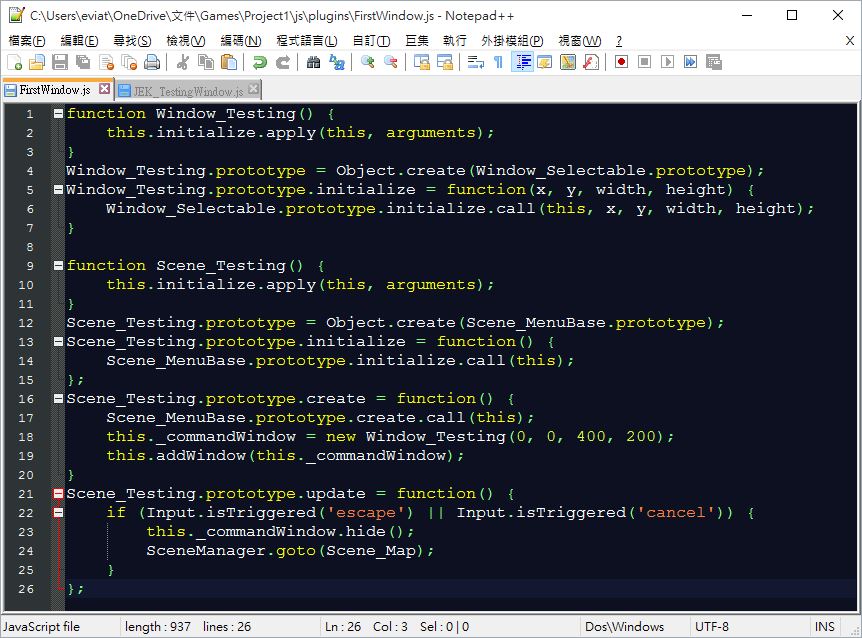Screen dimensions: 862x638
Task: Paste using the clipboard toolbar icon
Action: [x=229, y=62]
